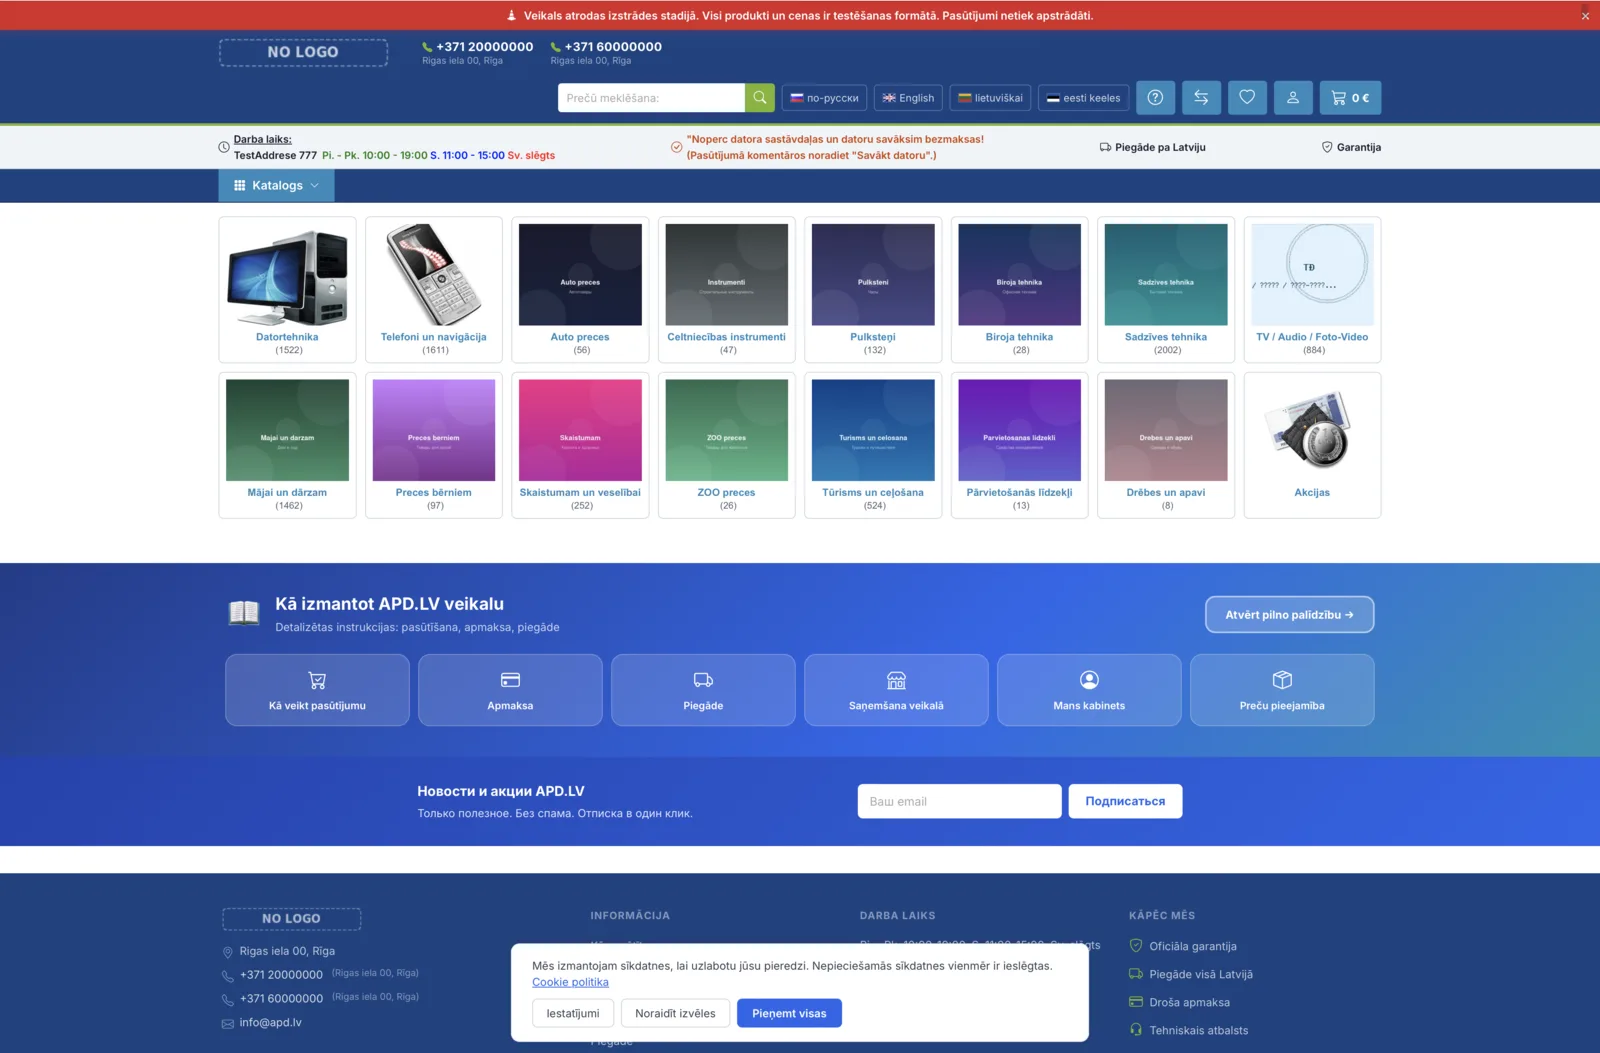Click the green search magnifier icon
The image size is (1600, 1053).
click(760, 98)
